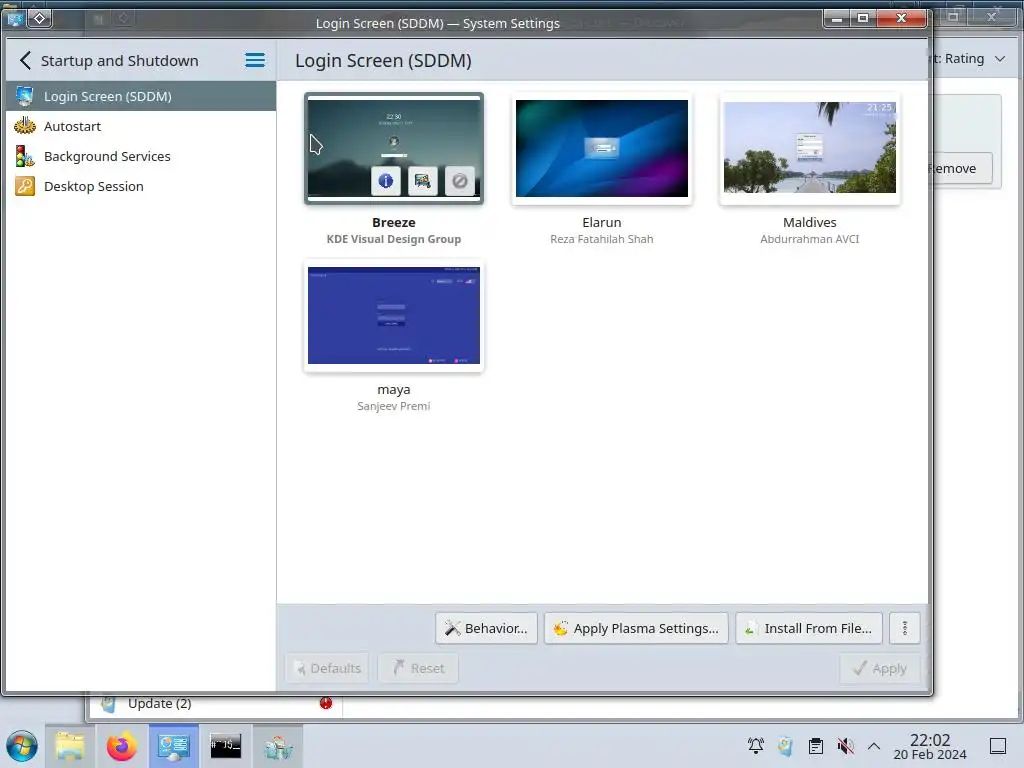This screenshot has height=768, width=1024.
Task: Toggle the pin on all desktops diamond icon
Action: coord(40,19)
